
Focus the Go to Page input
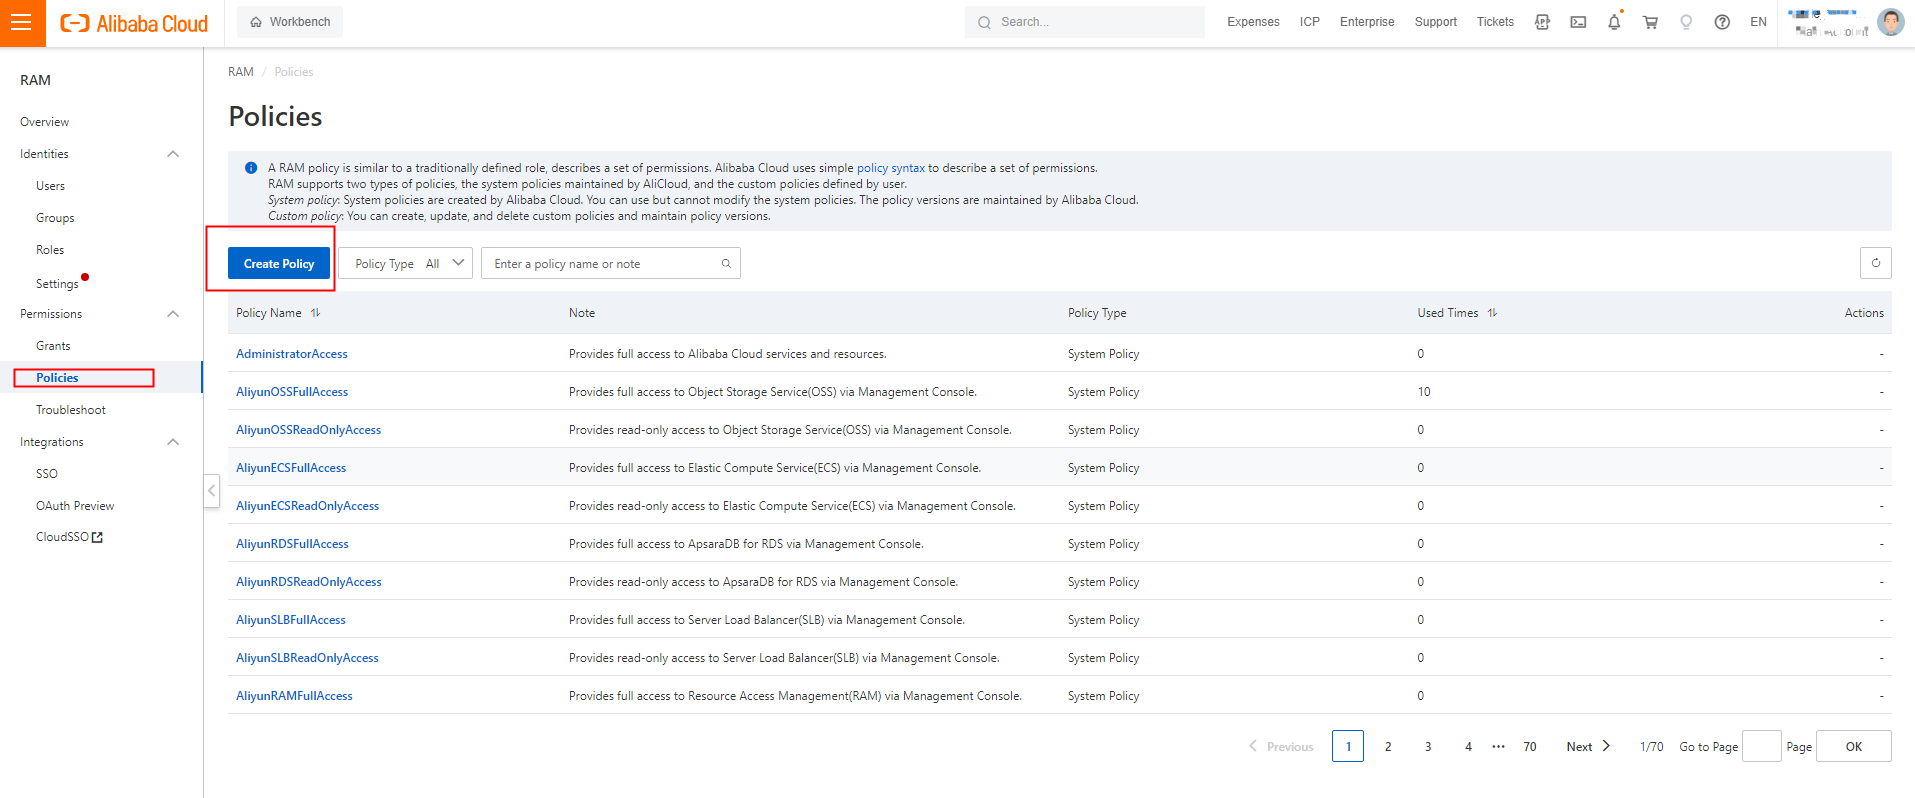point(1762,746)
